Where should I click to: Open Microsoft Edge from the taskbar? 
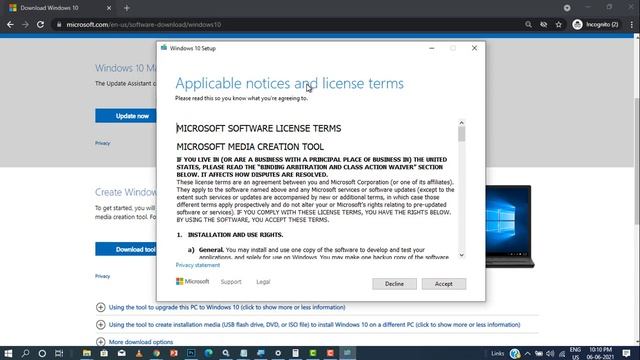(209, 353)
